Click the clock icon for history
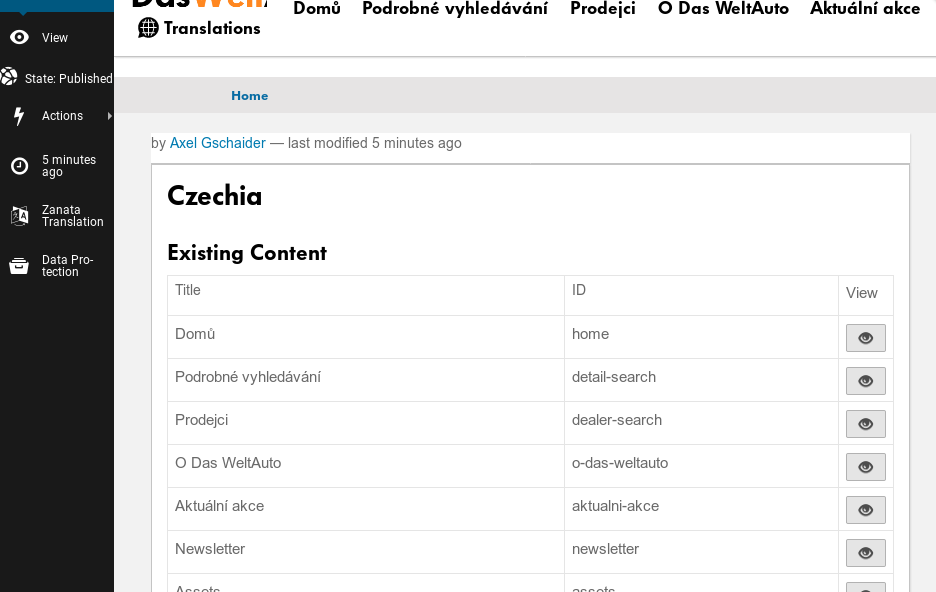This screenshot has height=592, width=936. (20, 166)
